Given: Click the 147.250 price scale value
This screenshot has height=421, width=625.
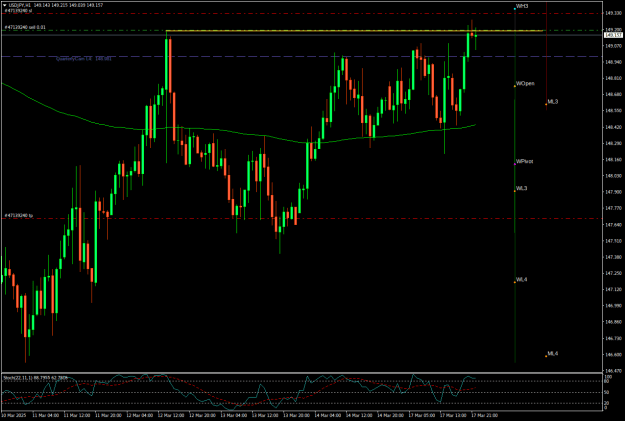Looking at the screenshot, I should tap(612, 273).
